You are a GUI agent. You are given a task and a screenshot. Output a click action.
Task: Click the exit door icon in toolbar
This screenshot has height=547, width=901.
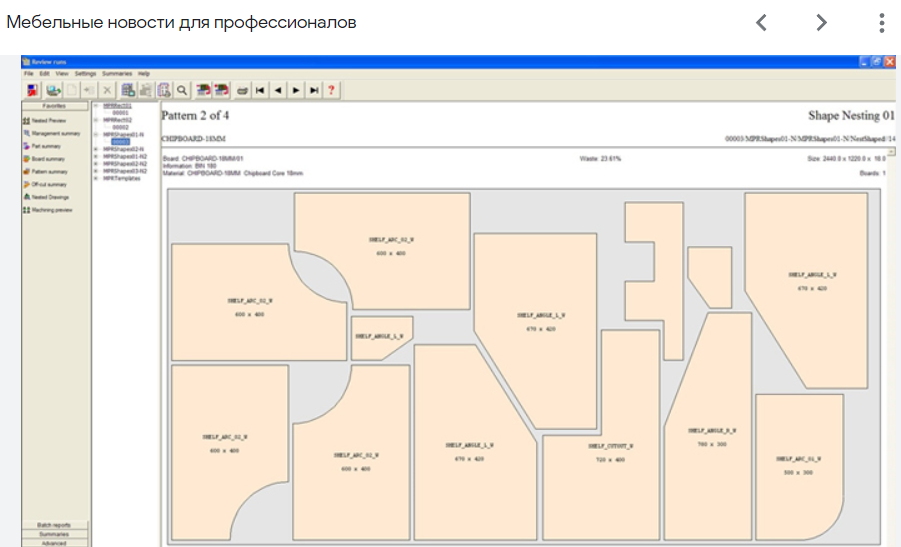(x=33, y=90)
